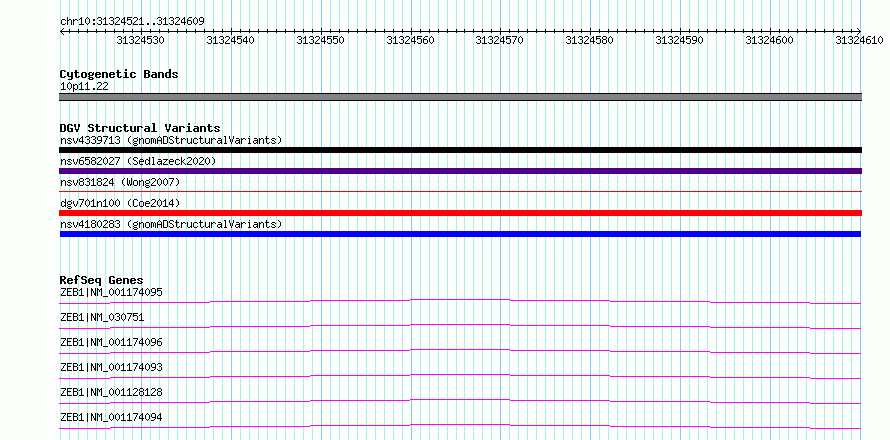Select the RefSeq Genes track title
The width and height of the screenshot is (890, 440).
(x=101, y=280)
